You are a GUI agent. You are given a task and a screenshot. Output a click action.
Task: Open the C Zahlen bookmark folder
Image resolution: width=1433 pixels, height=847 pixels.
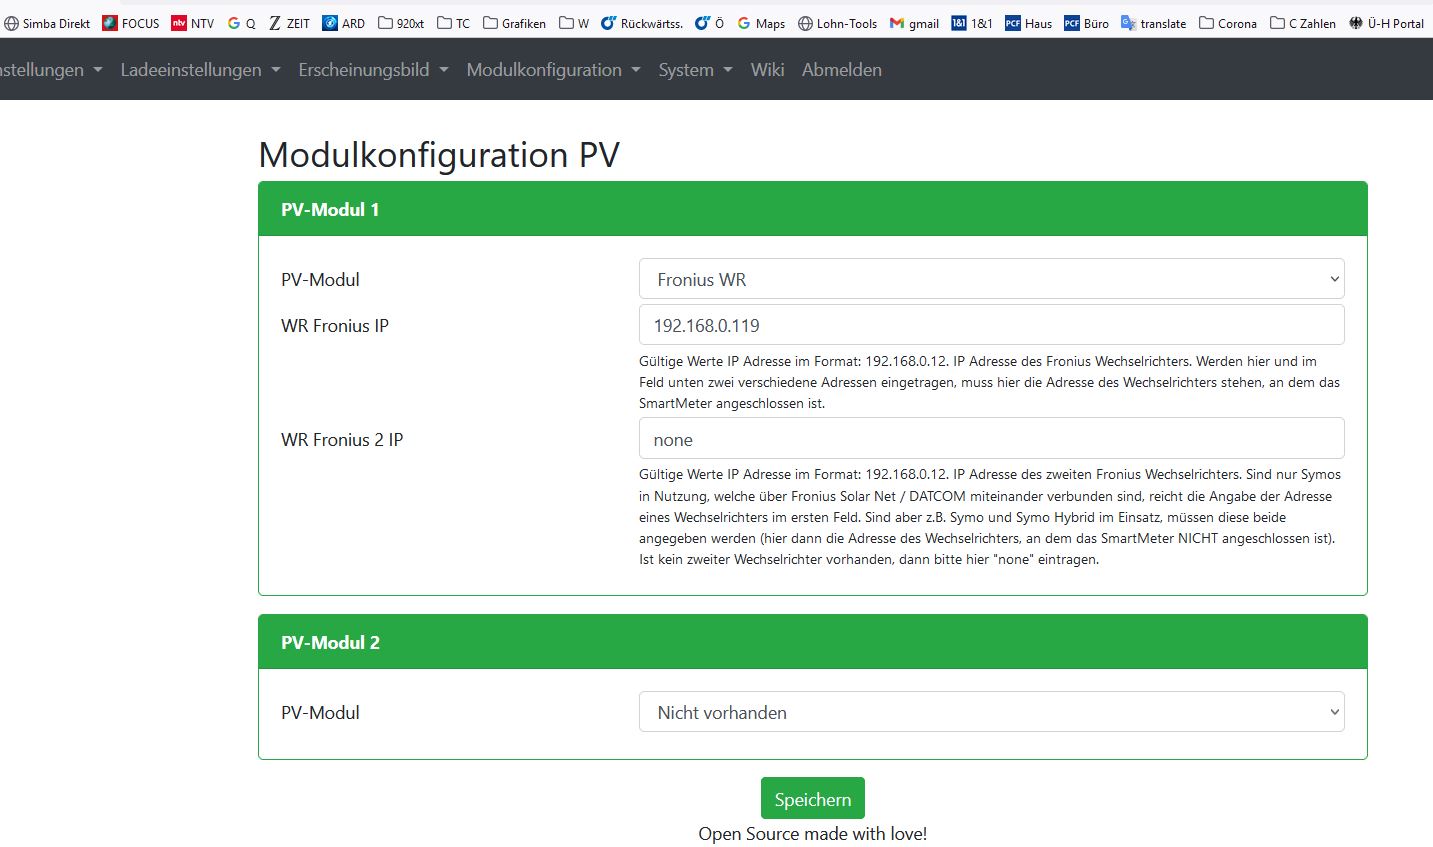pyautogui.click(x=1303, y=23)
